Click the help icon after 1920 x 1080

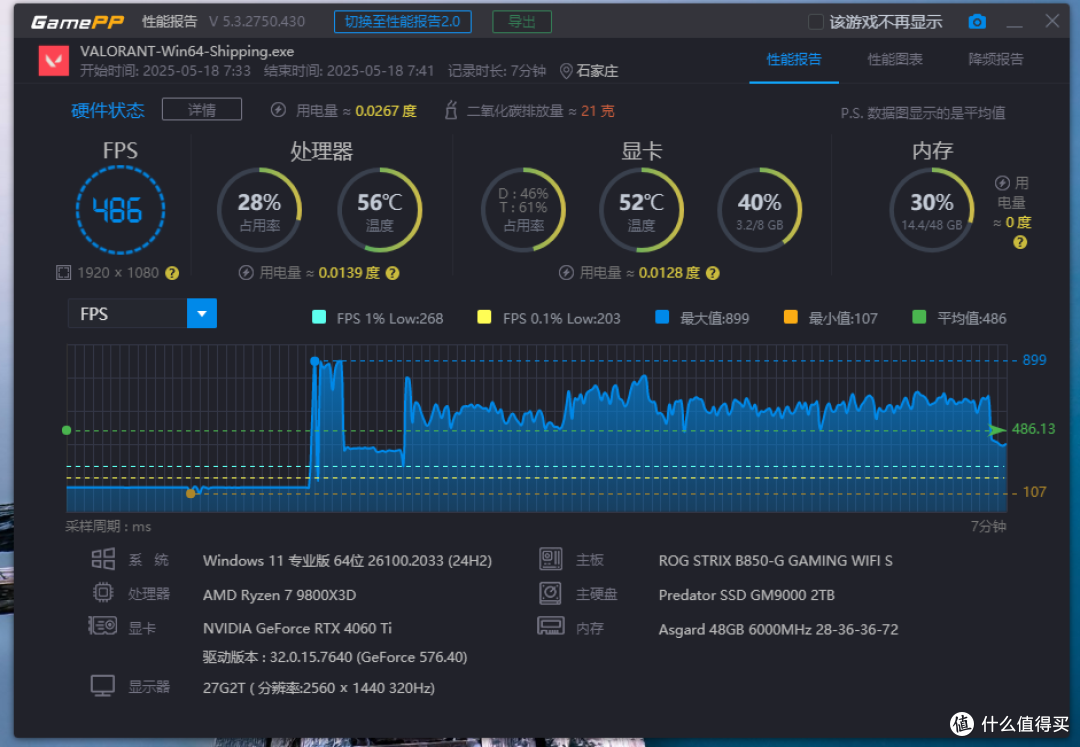pyautogui.click(x=172, y=273)
